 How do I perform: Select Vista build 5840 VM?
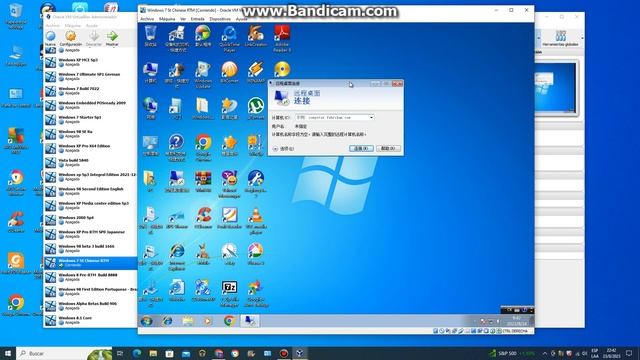click(x=90, y=162)
